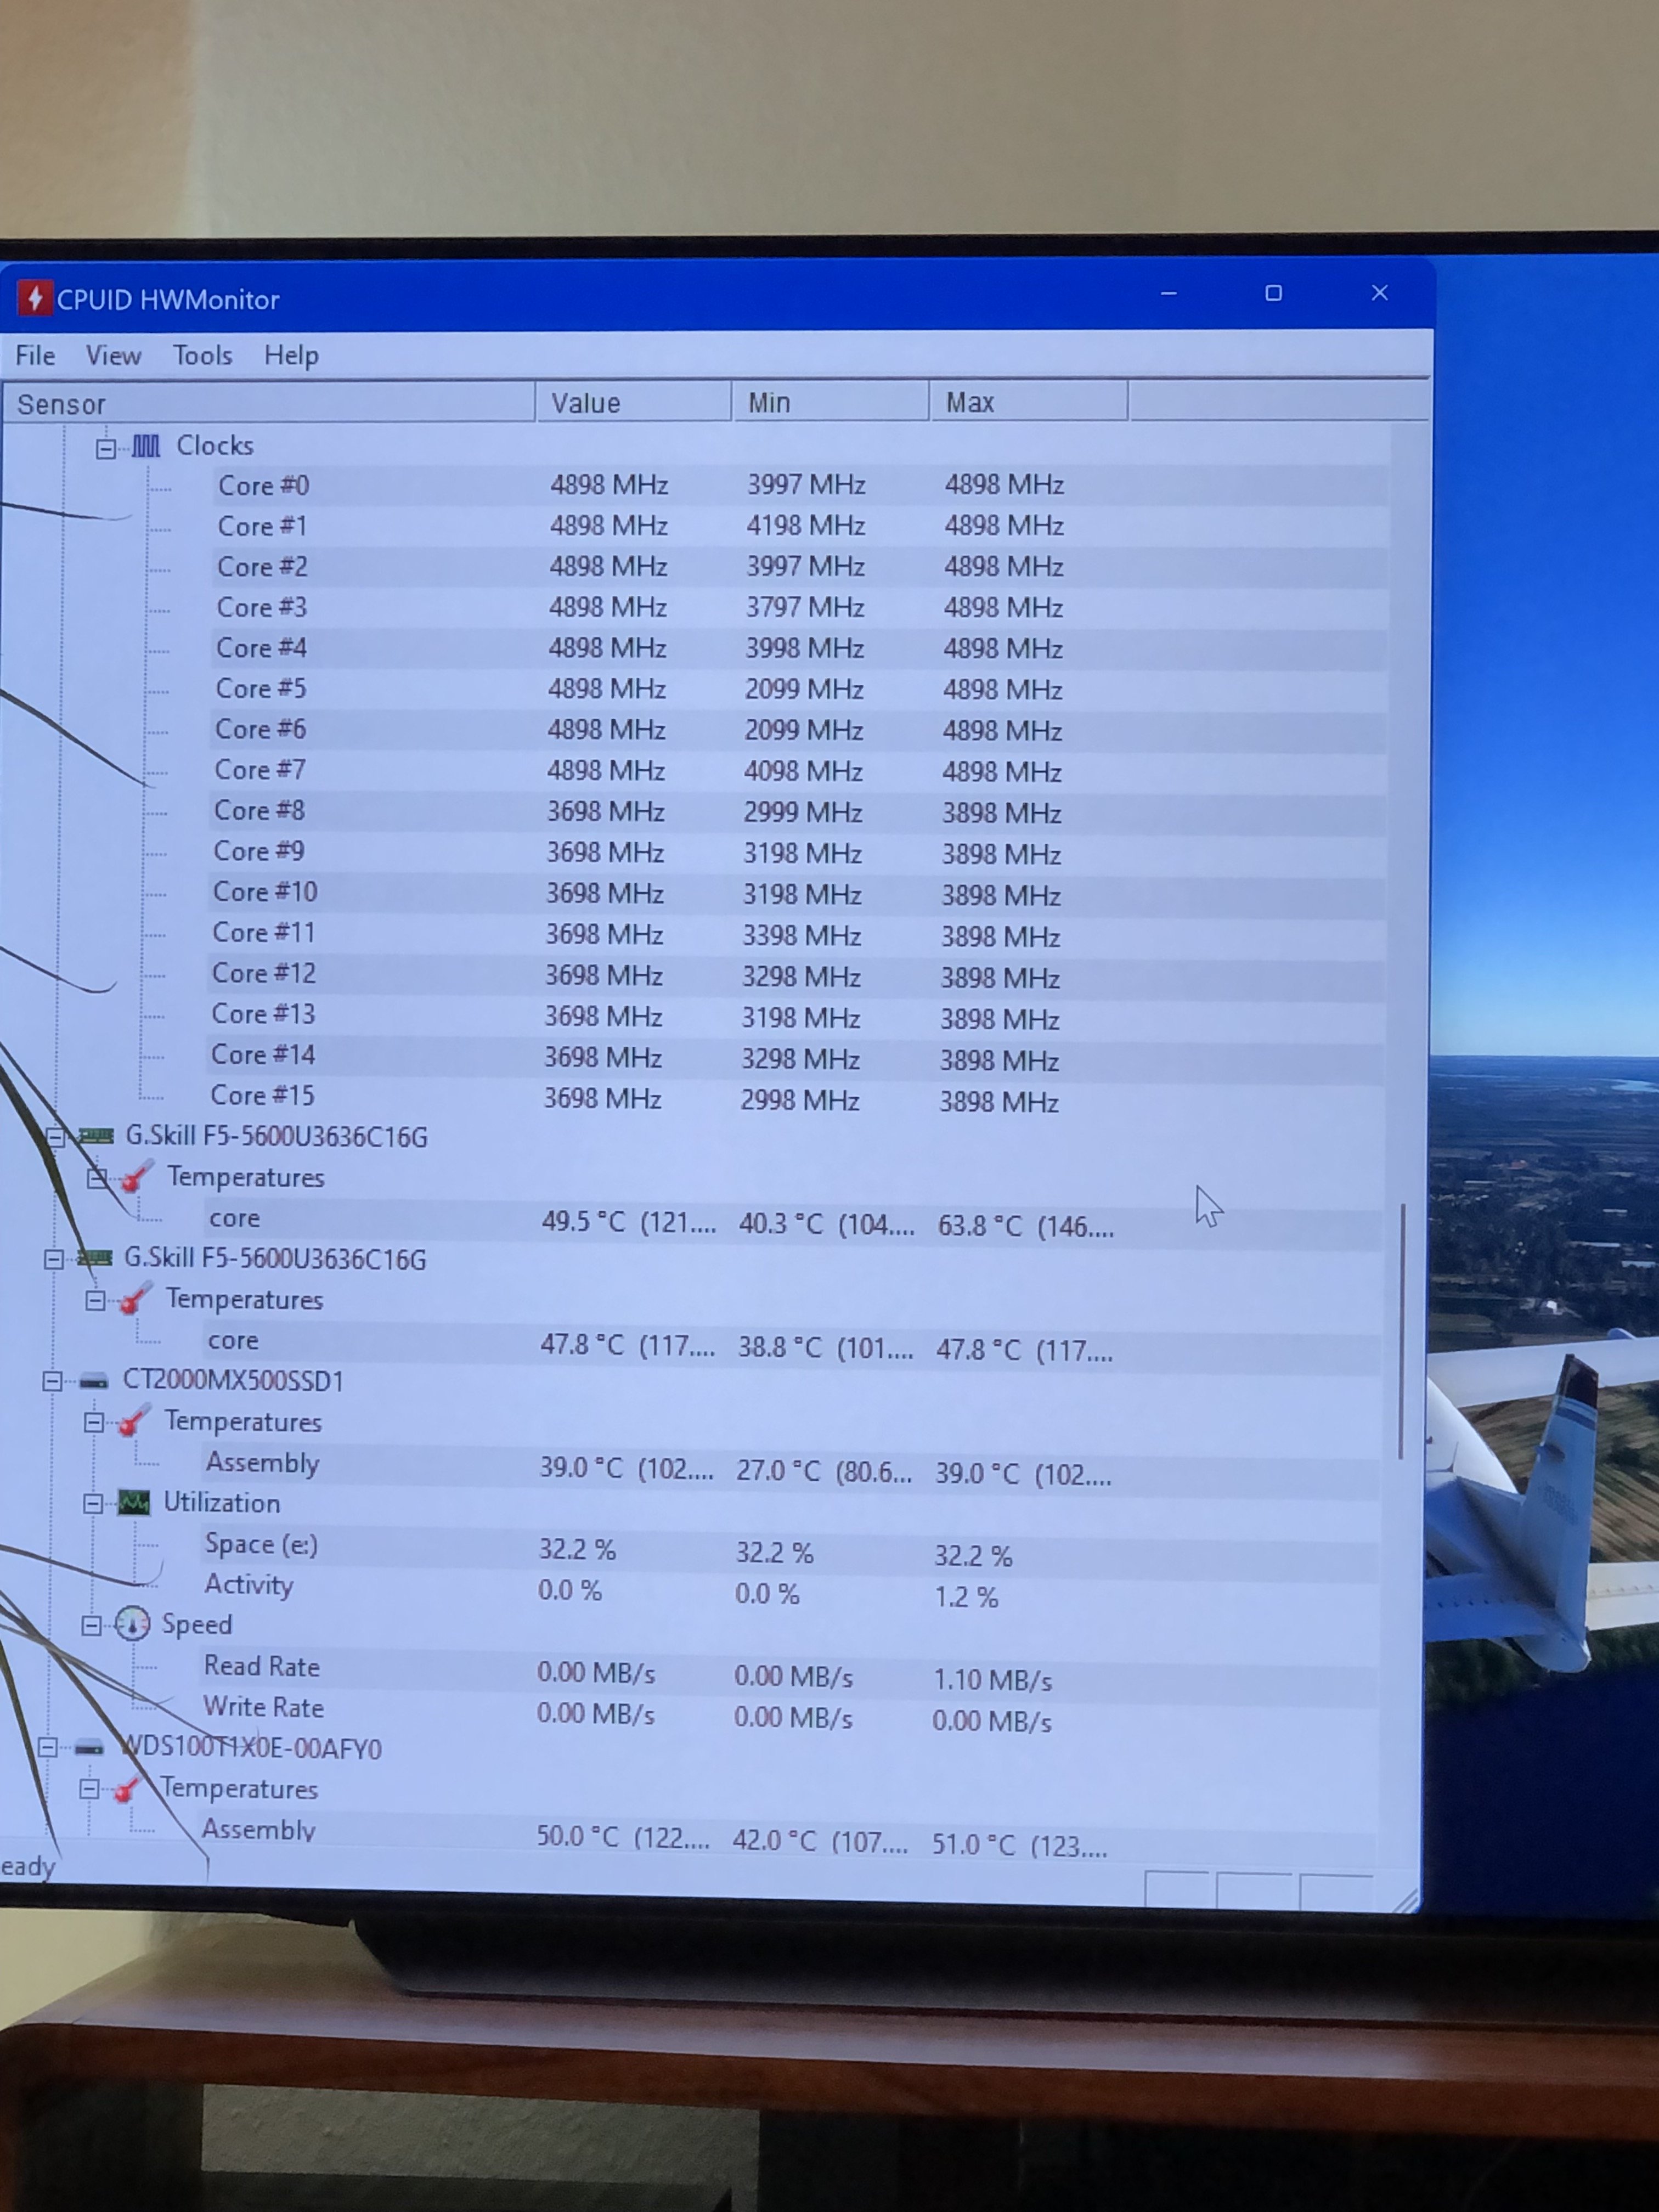Click the CPUID HWMonitor title bar logo
Image resolution: width=1659 pixels, height=2212 pixels.
pyautogui.click(x=35, y=298)
